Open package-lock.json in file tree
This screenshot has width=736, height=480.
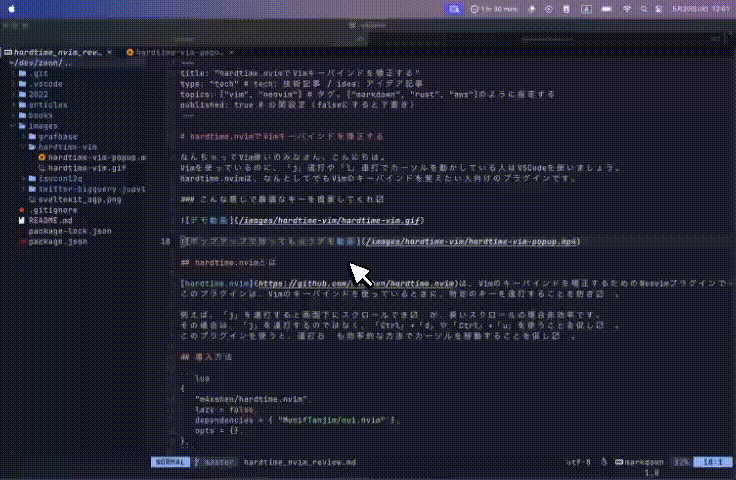tap(70, 231)
